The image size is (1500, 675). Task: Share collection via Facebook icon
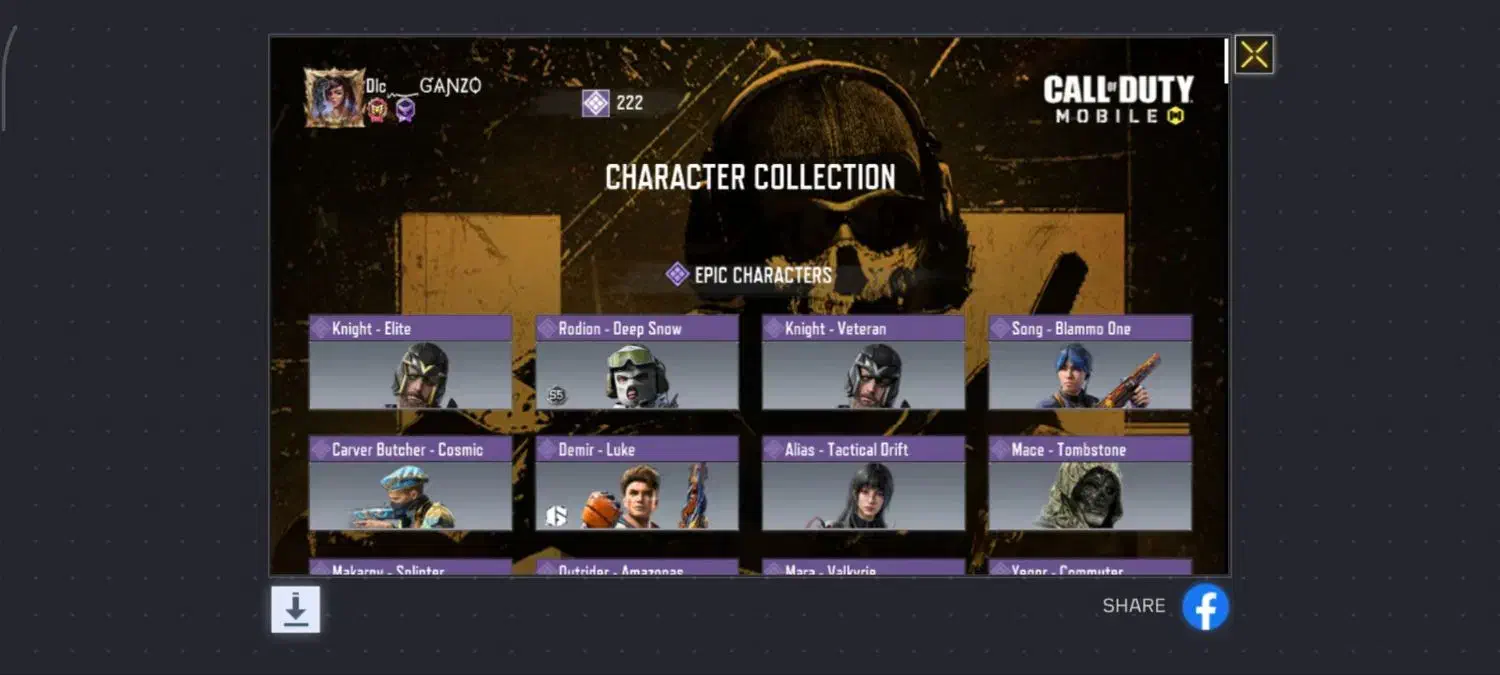1205,607
